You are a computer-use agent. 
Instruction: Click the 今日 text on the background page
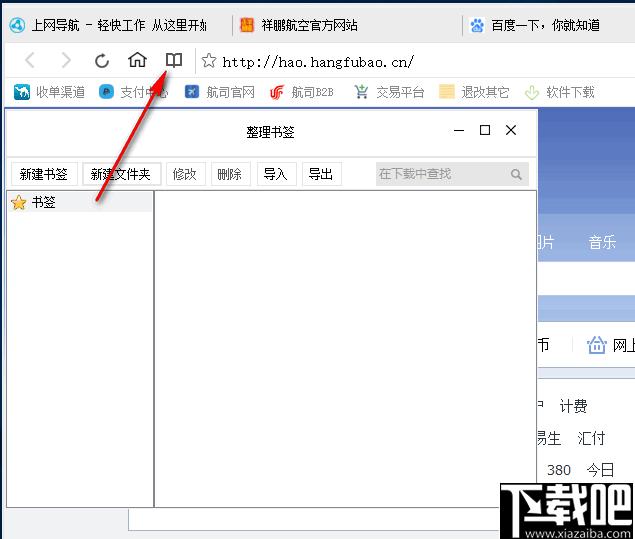[x=600, y=470]
